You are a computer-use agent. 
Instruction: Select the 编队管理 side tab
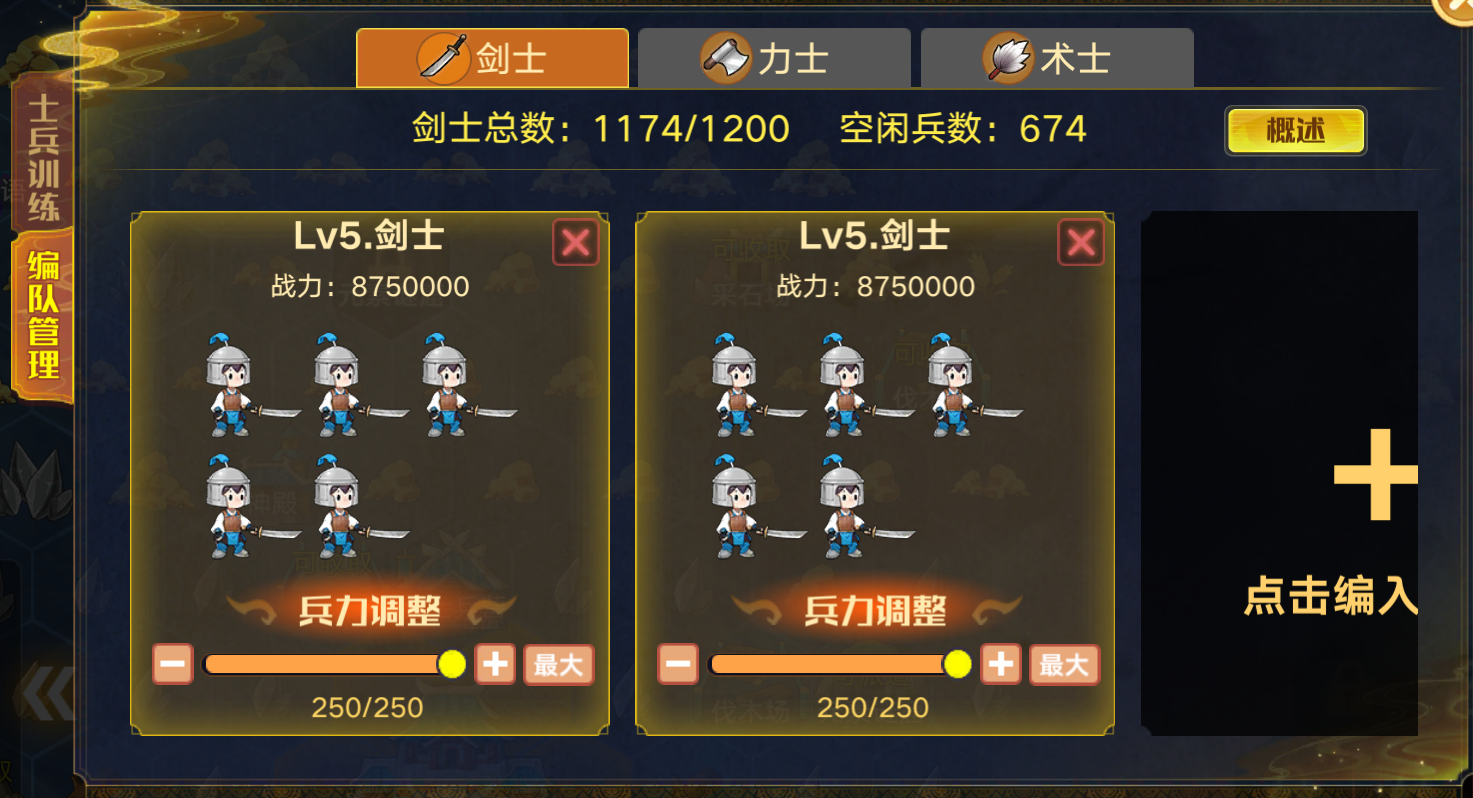pyautogui.click(x=43, y=315)
